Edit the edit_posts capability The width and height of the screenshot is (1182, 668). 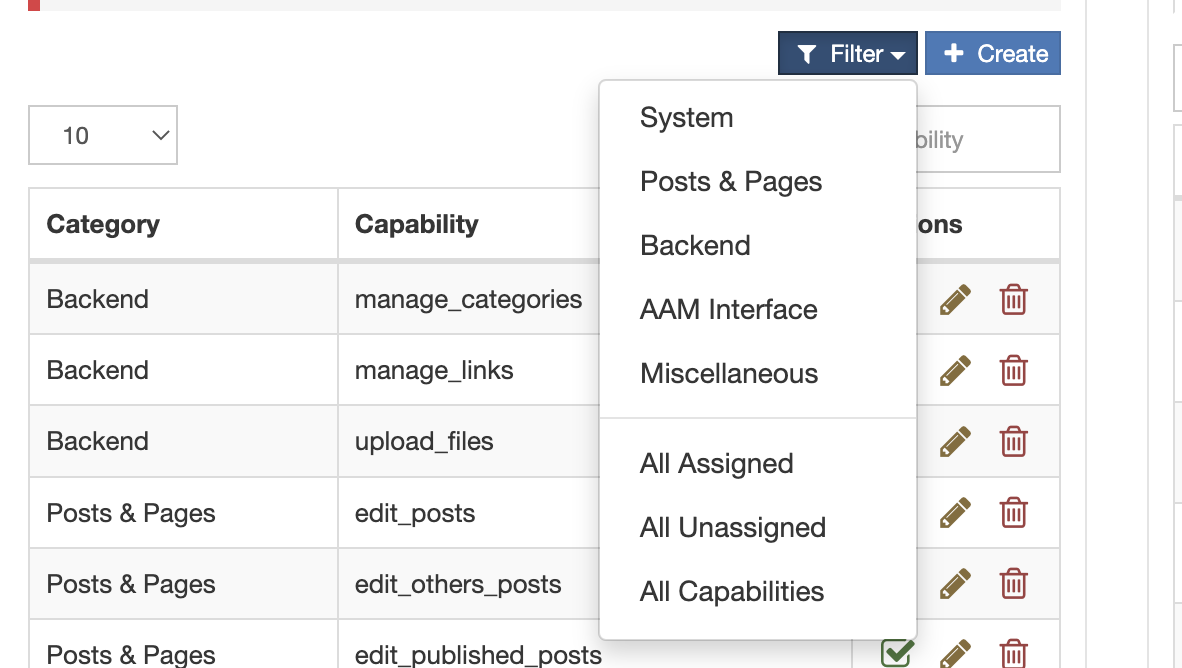coord(955,512)
